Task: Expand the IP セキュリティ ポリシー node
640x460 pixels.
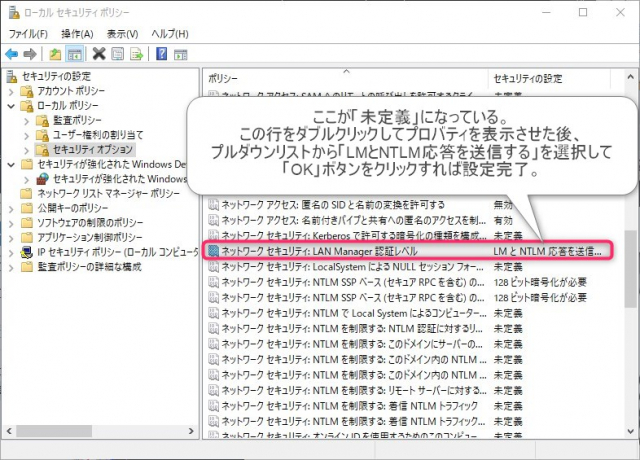Action: click(11, 253)
